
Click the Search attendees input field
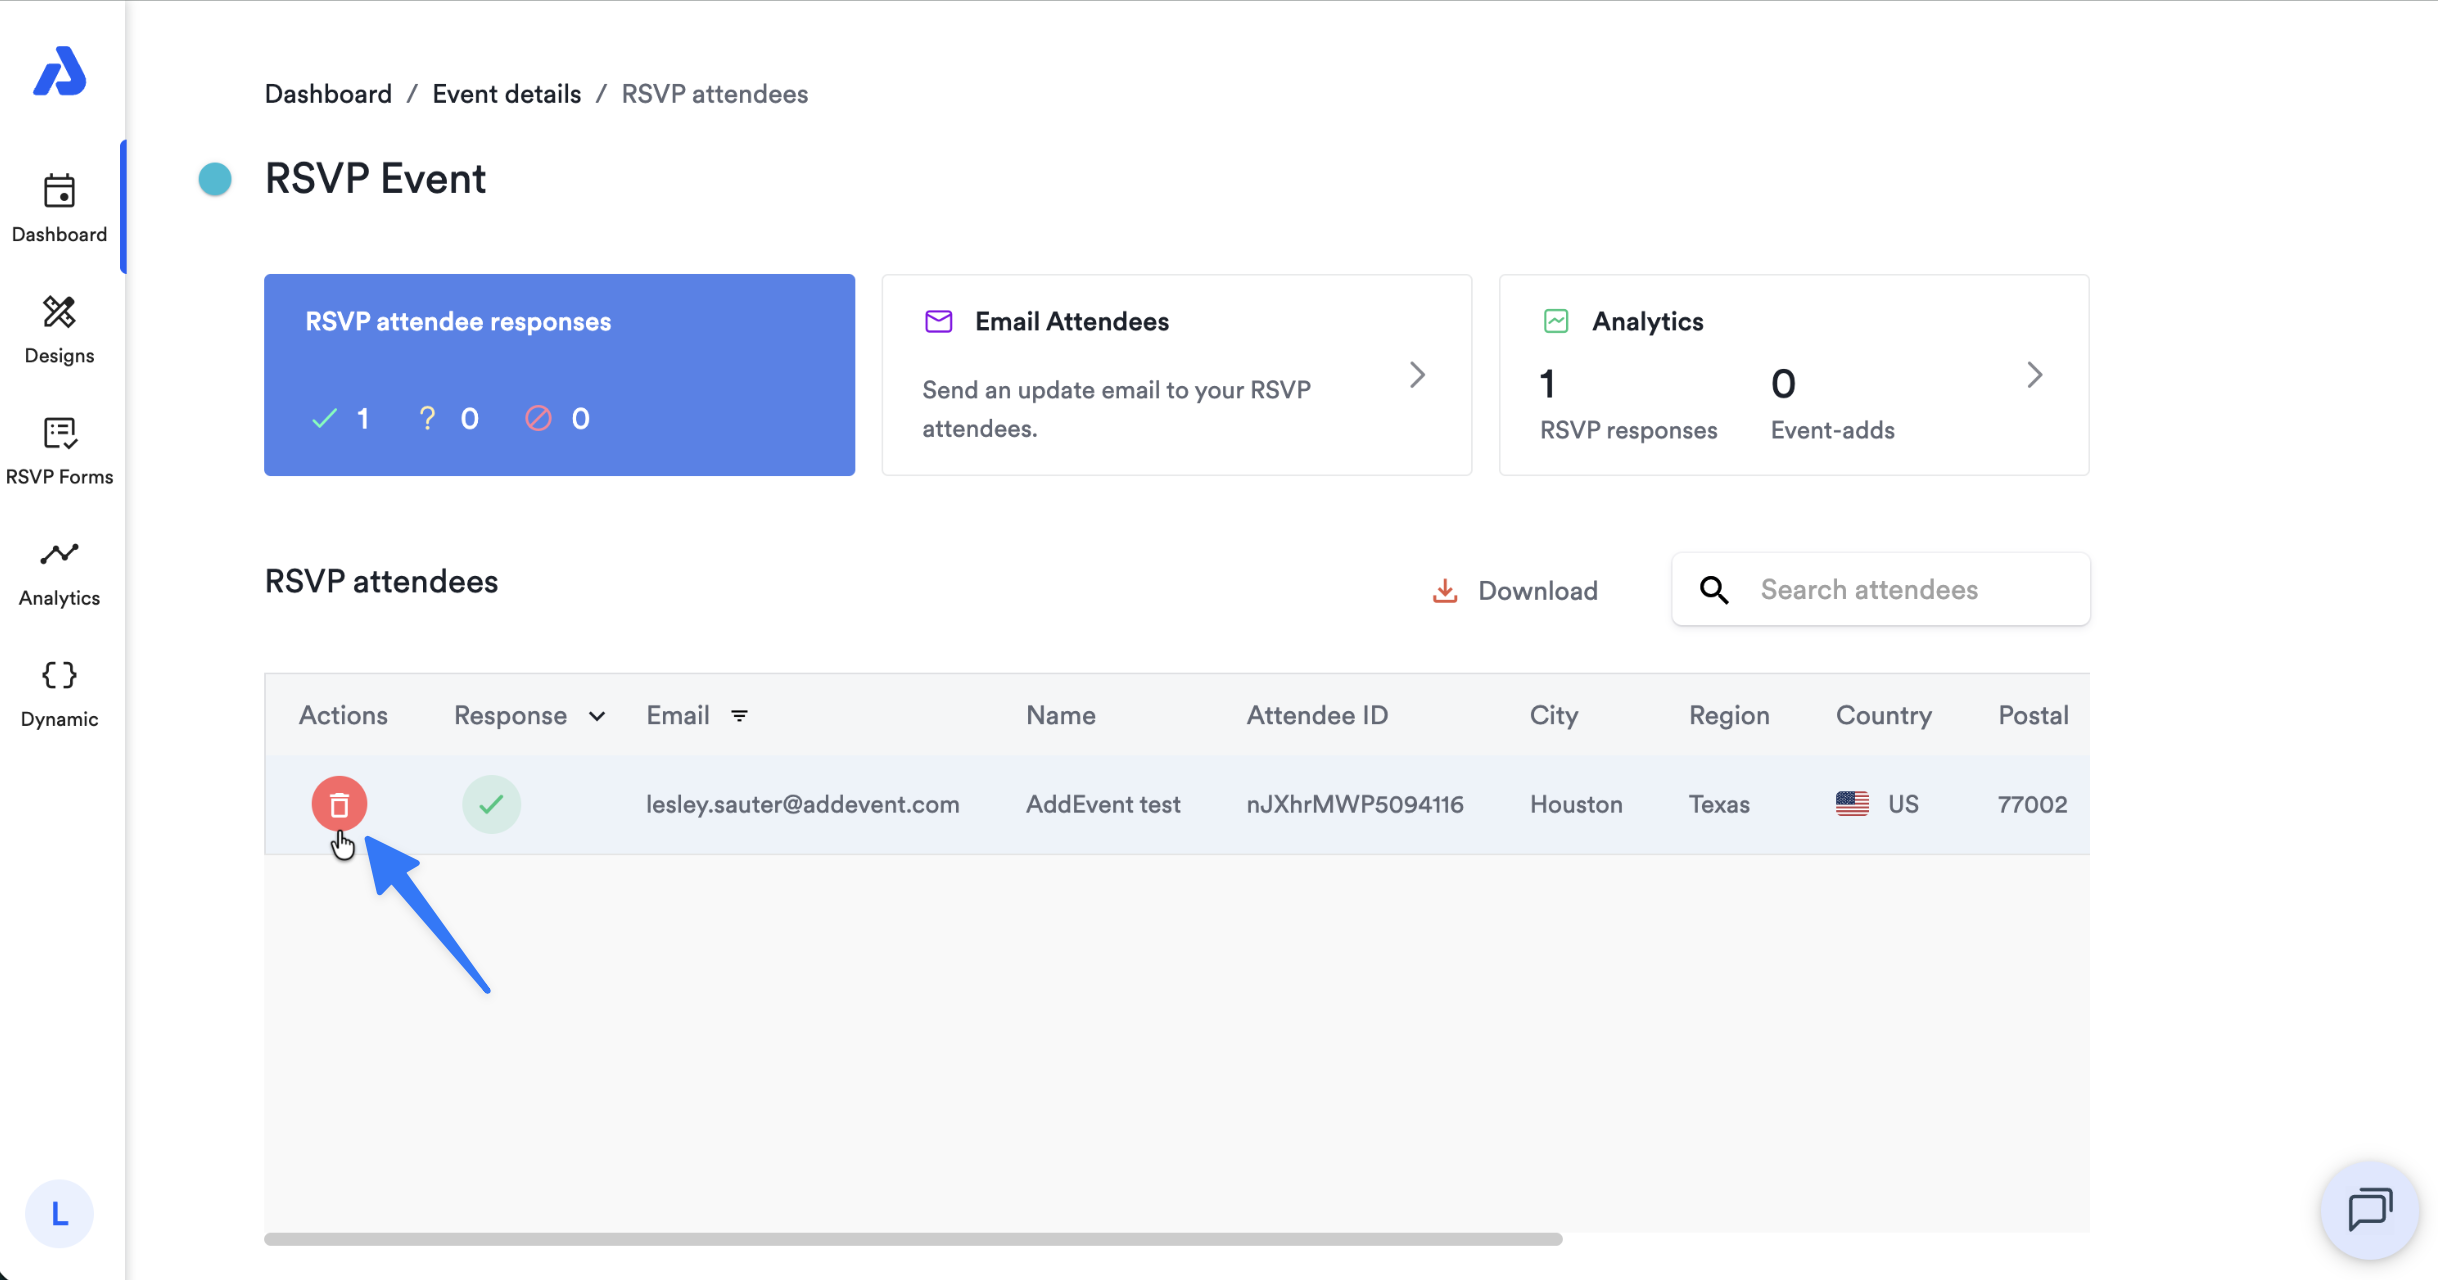pyautogui.click(x=1880, y=590)
